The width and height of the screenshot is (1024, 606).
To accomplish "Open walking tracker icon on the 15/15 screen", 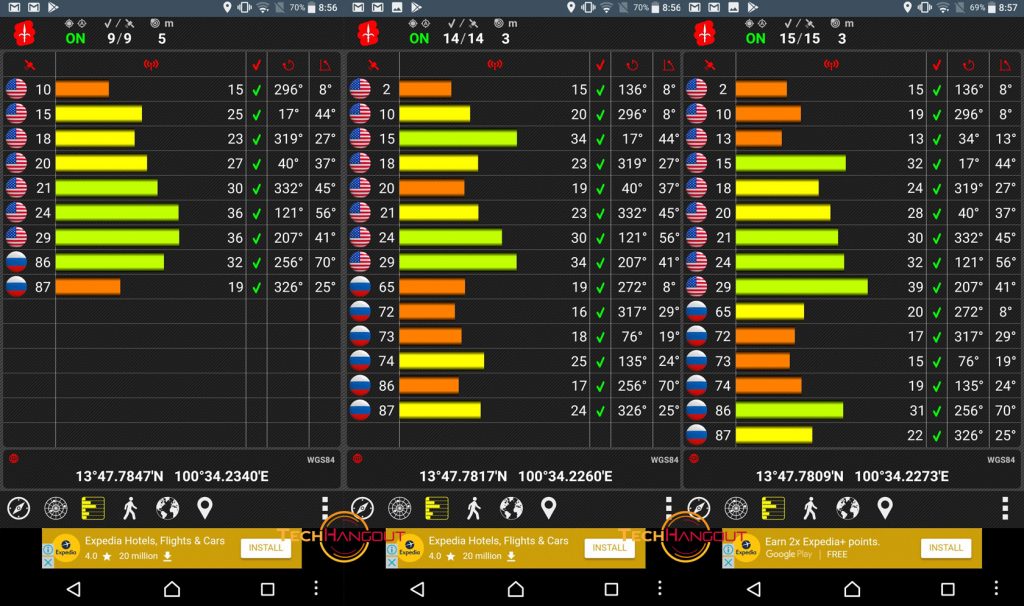I will click(810, 508).
